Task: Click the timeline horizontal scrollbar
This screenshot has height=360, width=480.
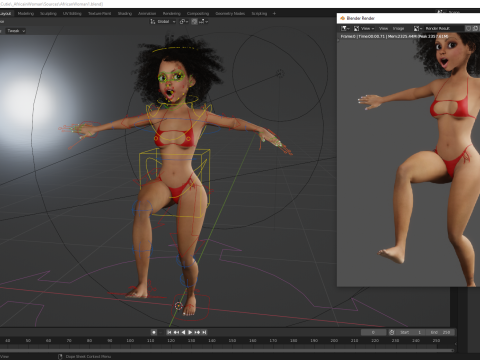Action: click(227, 350)
